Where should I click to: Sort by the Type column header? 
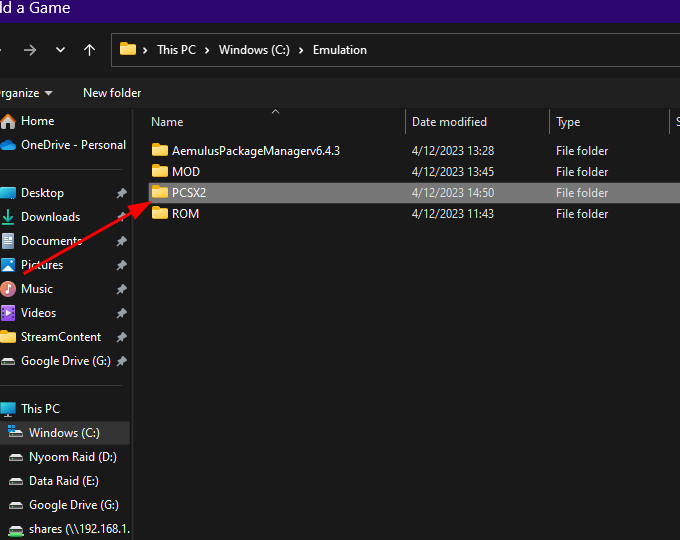point(568,122)
